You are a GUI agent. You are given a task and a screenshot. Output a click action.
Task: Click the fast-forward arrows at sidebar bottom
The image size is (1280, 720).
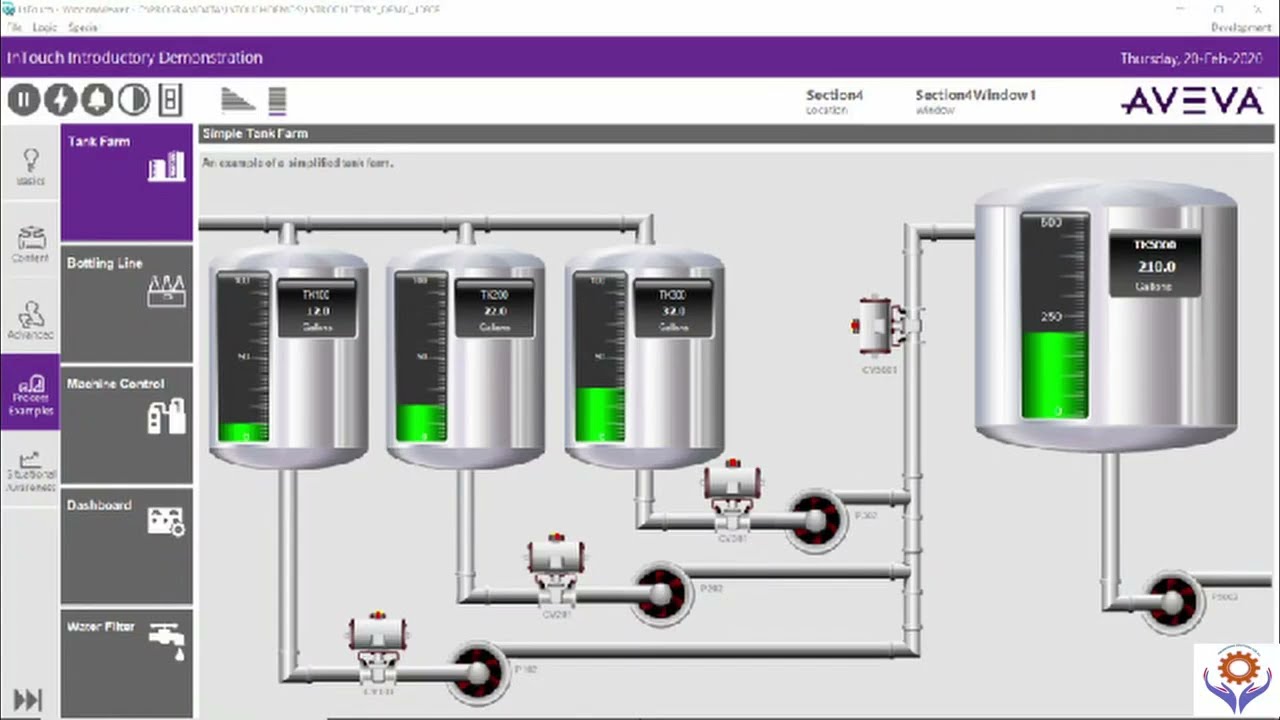(28, 700)
